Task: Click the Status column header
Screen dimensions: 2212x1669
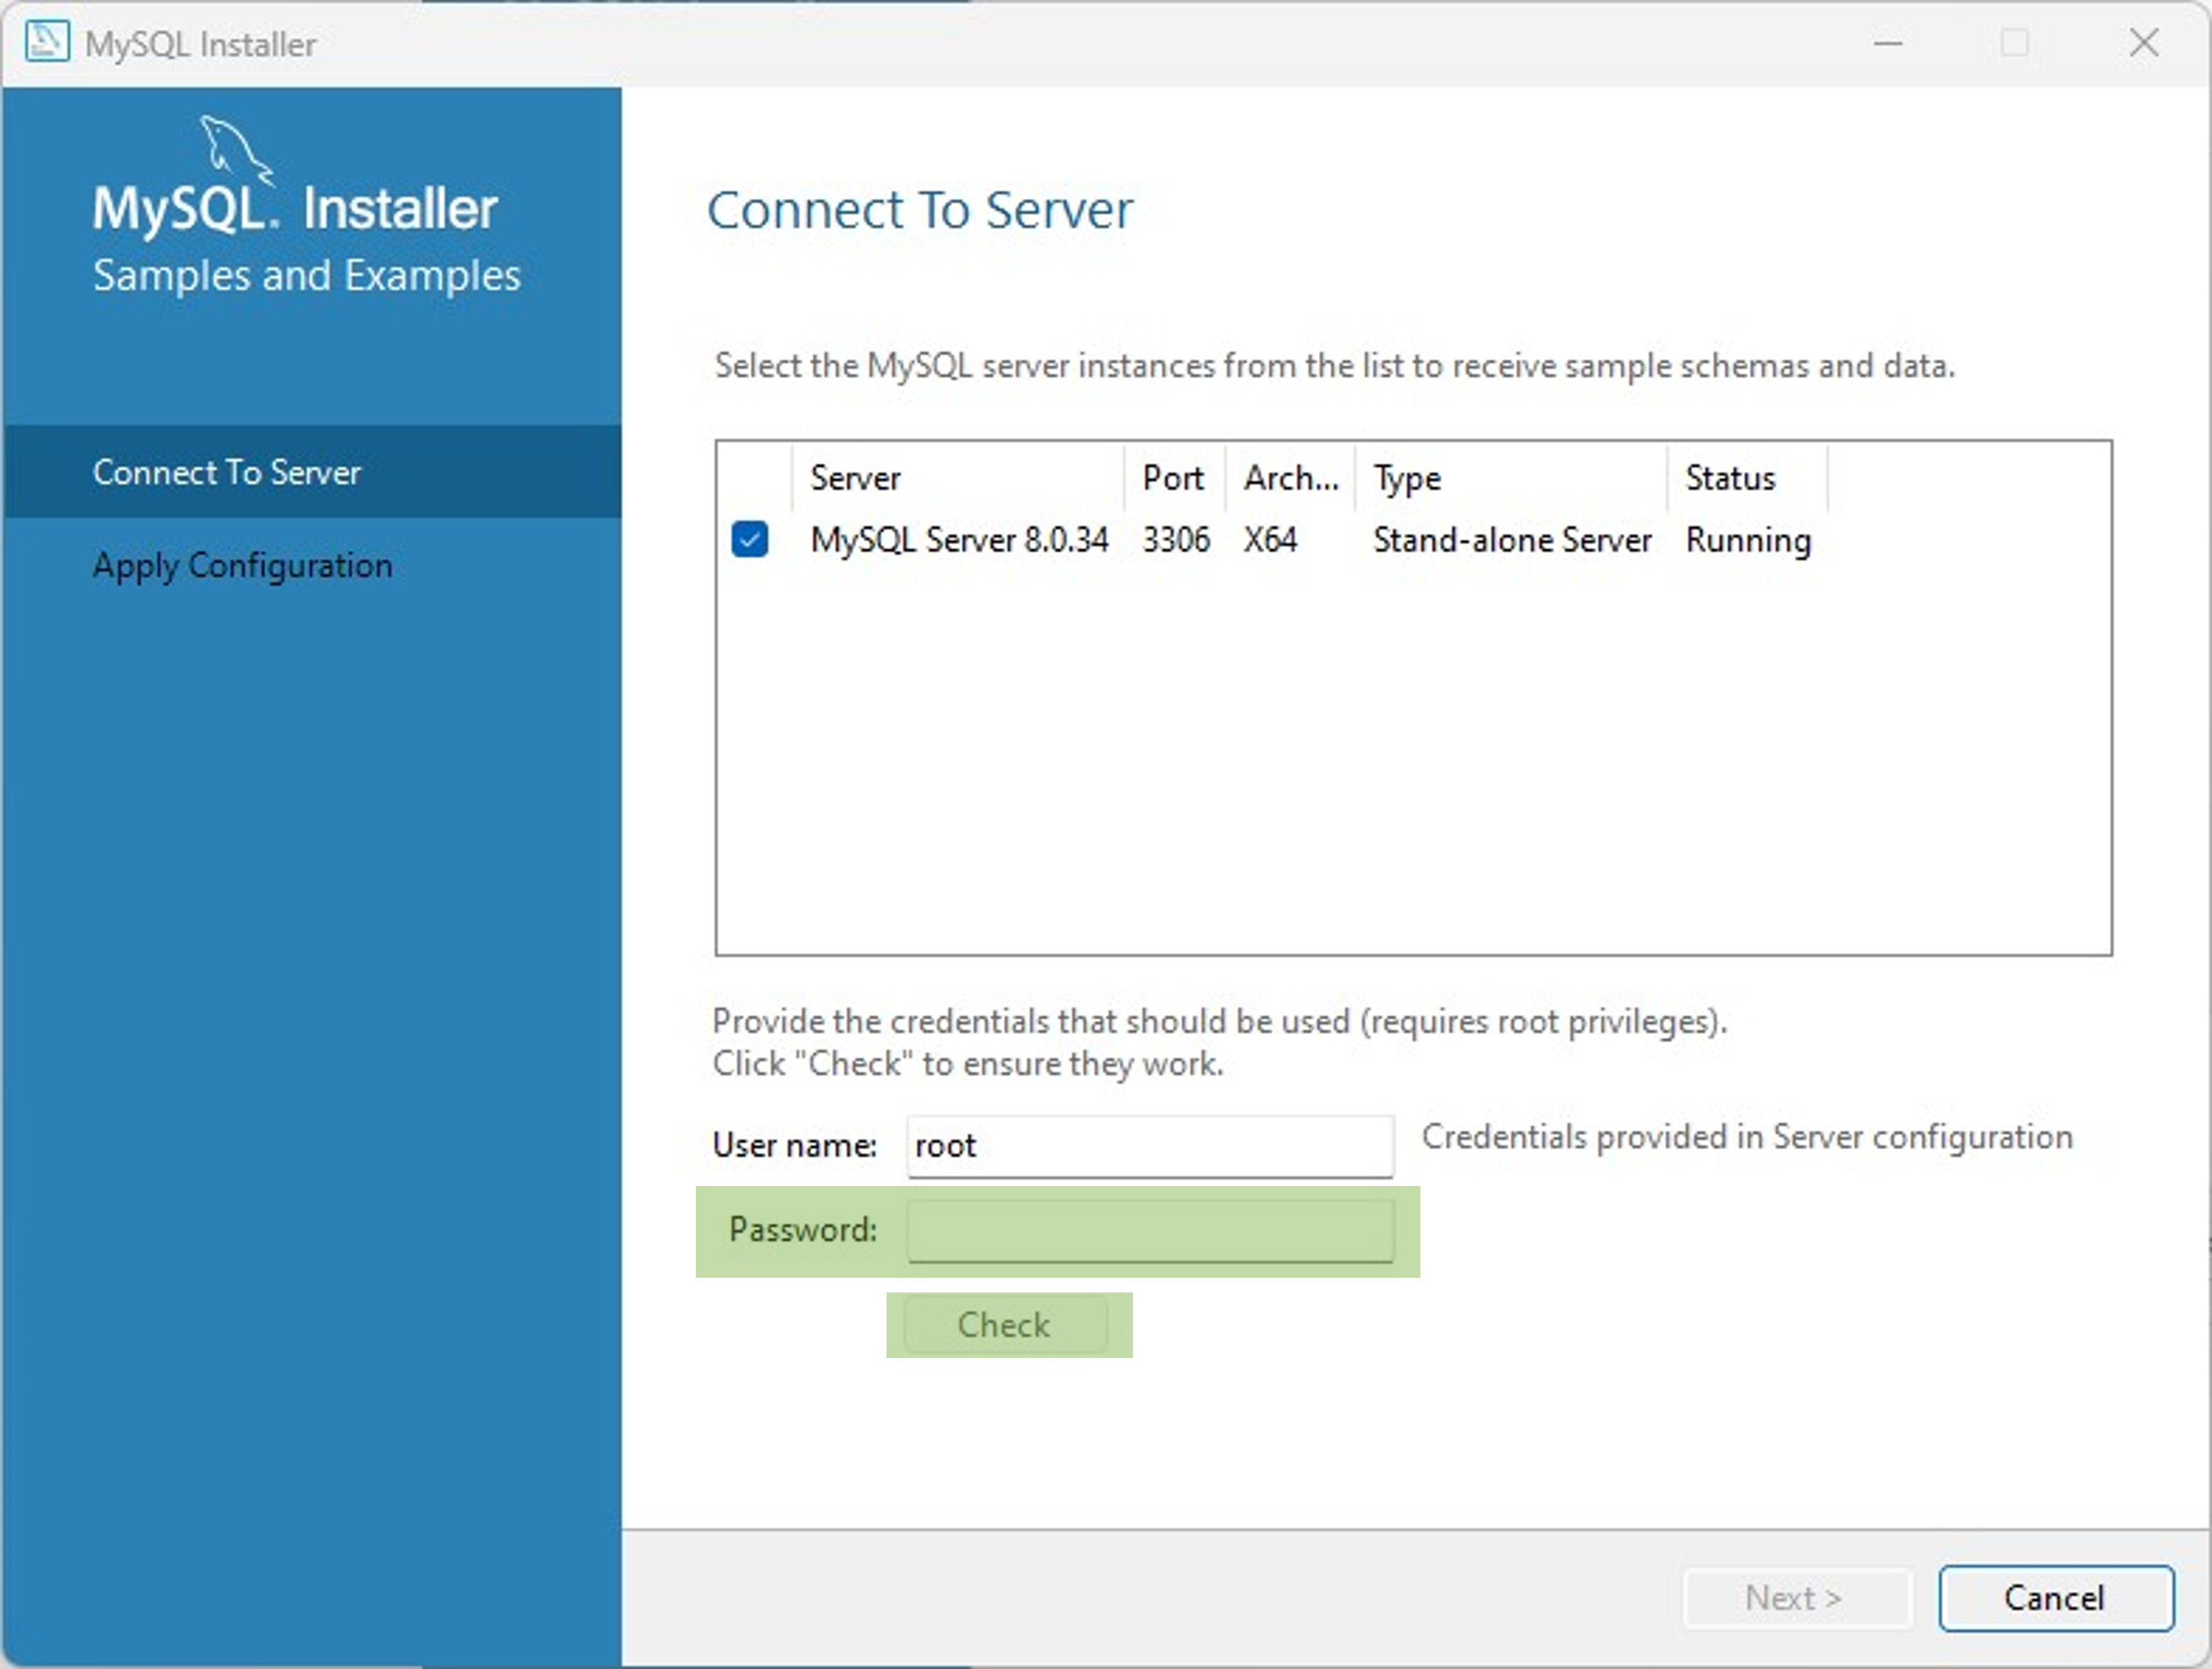Action: (x=1730, y=478)
